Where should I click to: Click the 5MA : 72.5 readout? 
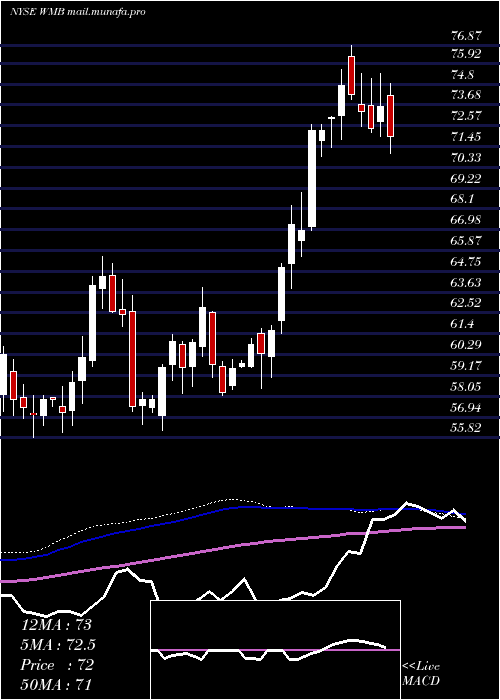tap(58, 645)
